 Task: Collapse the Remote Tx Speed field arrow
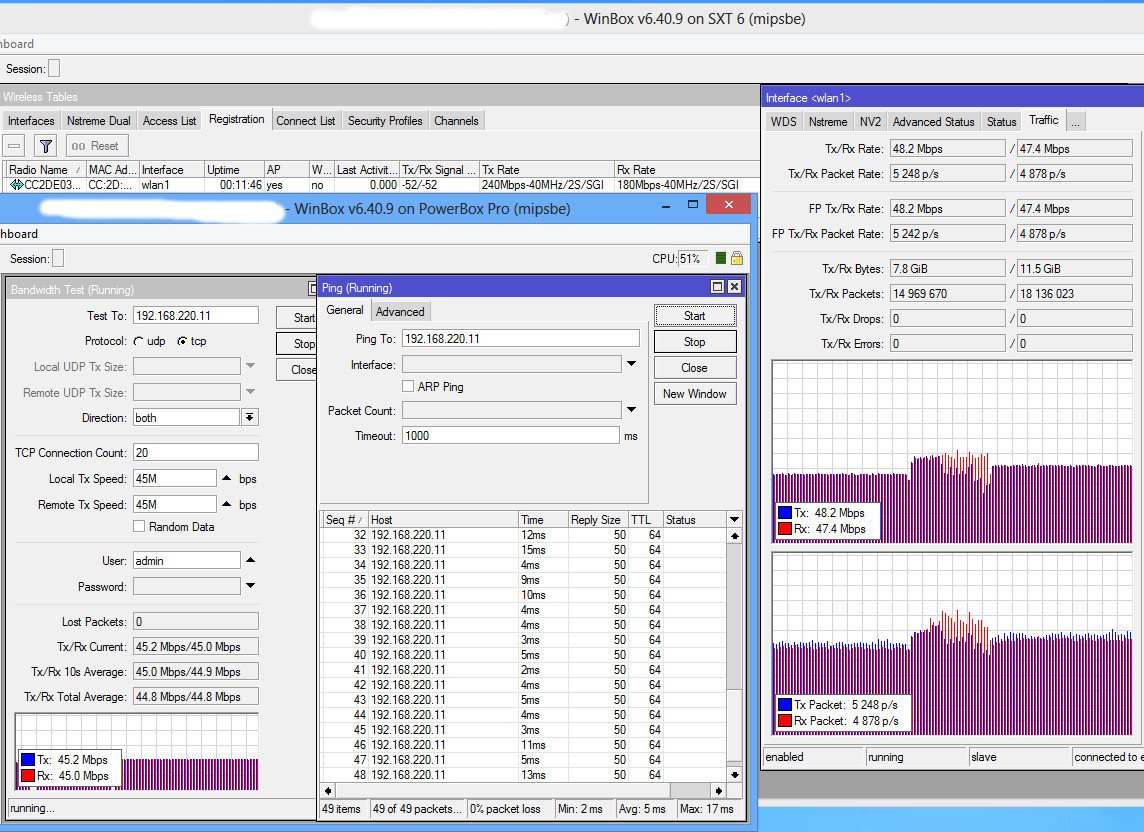click(x=226, y=504)
